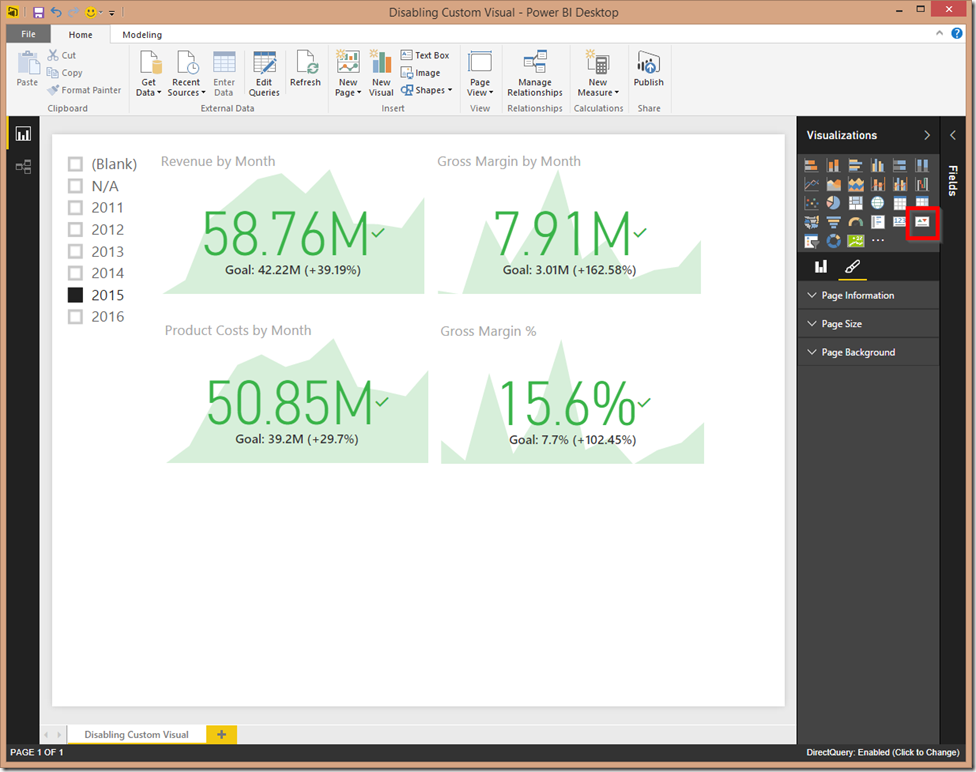Image resolution: width=976 pixels, height=772 pixels.
Task: Select the Filled map visualization
Action: pyautogui.click(x=811, y=222)
